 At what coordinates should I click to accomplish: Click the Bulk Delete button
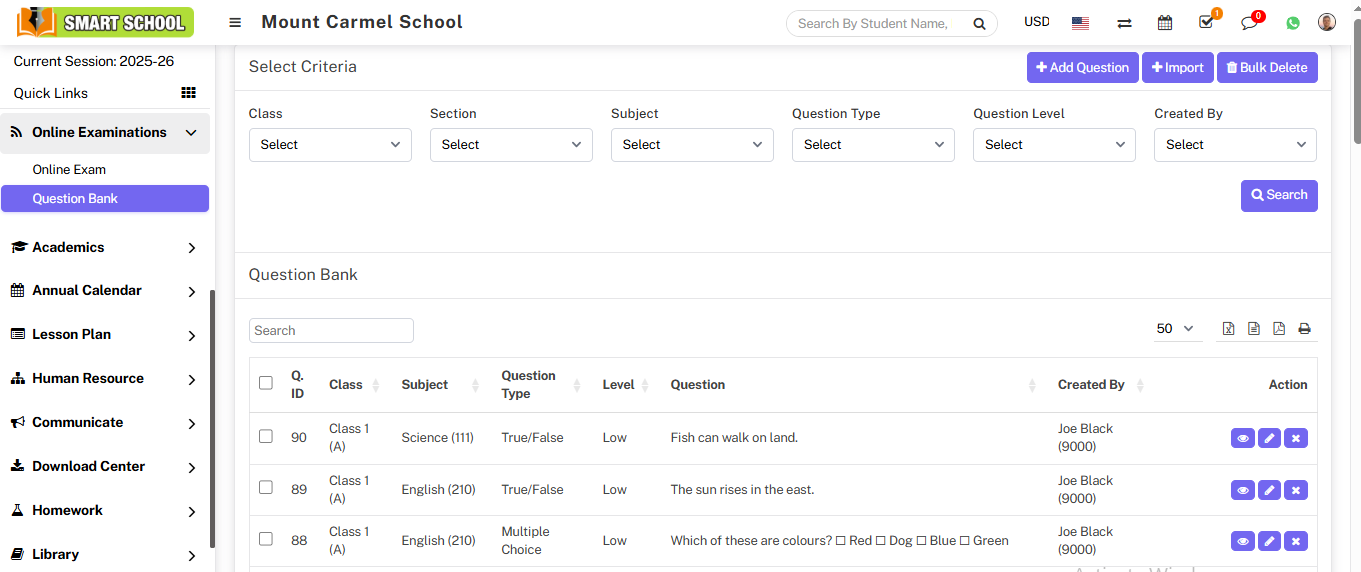point(1267,68)
